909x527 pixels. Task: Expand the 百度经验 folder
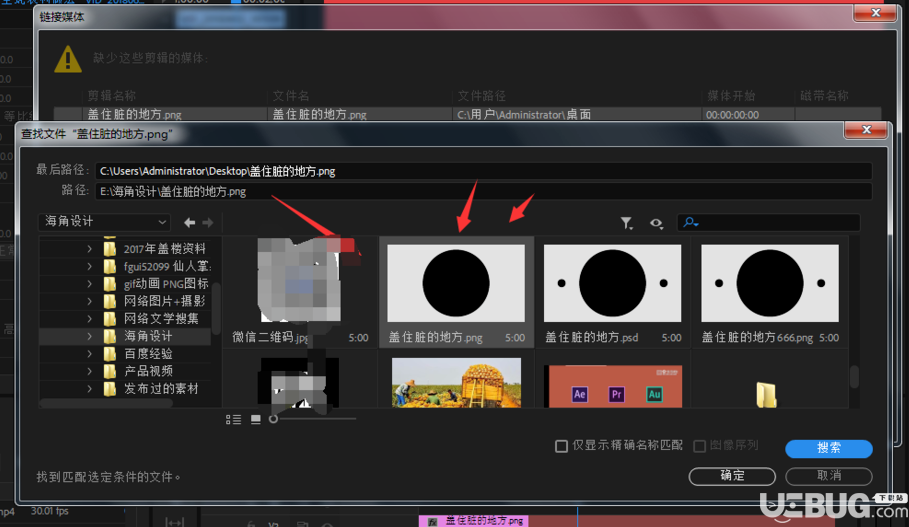click(89, 354)
